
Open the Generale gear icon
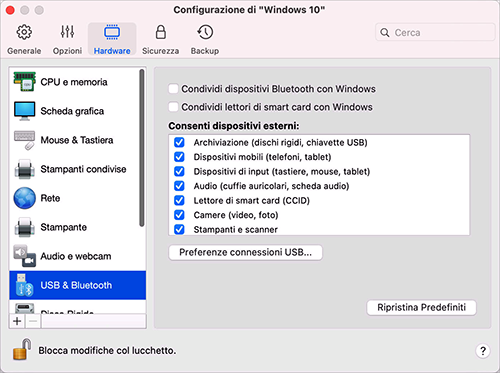click(x=24, y=32)
